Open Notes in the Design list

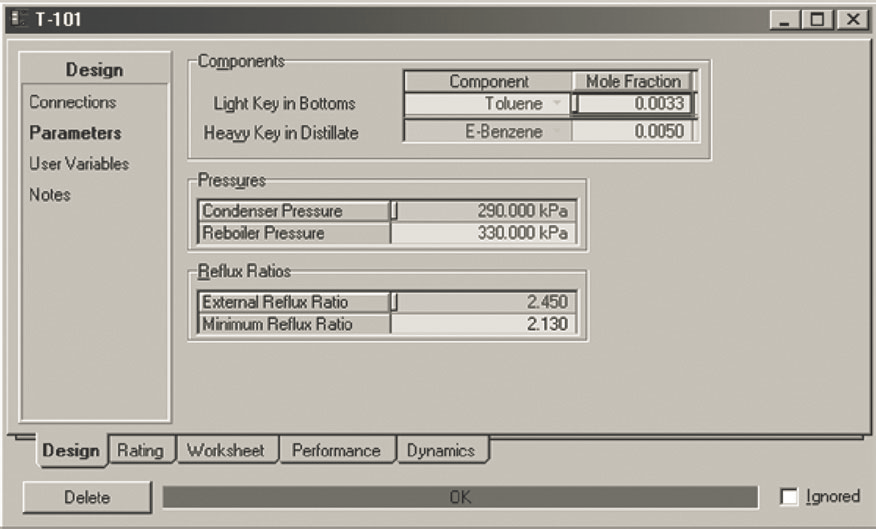(x=50, y=195)
